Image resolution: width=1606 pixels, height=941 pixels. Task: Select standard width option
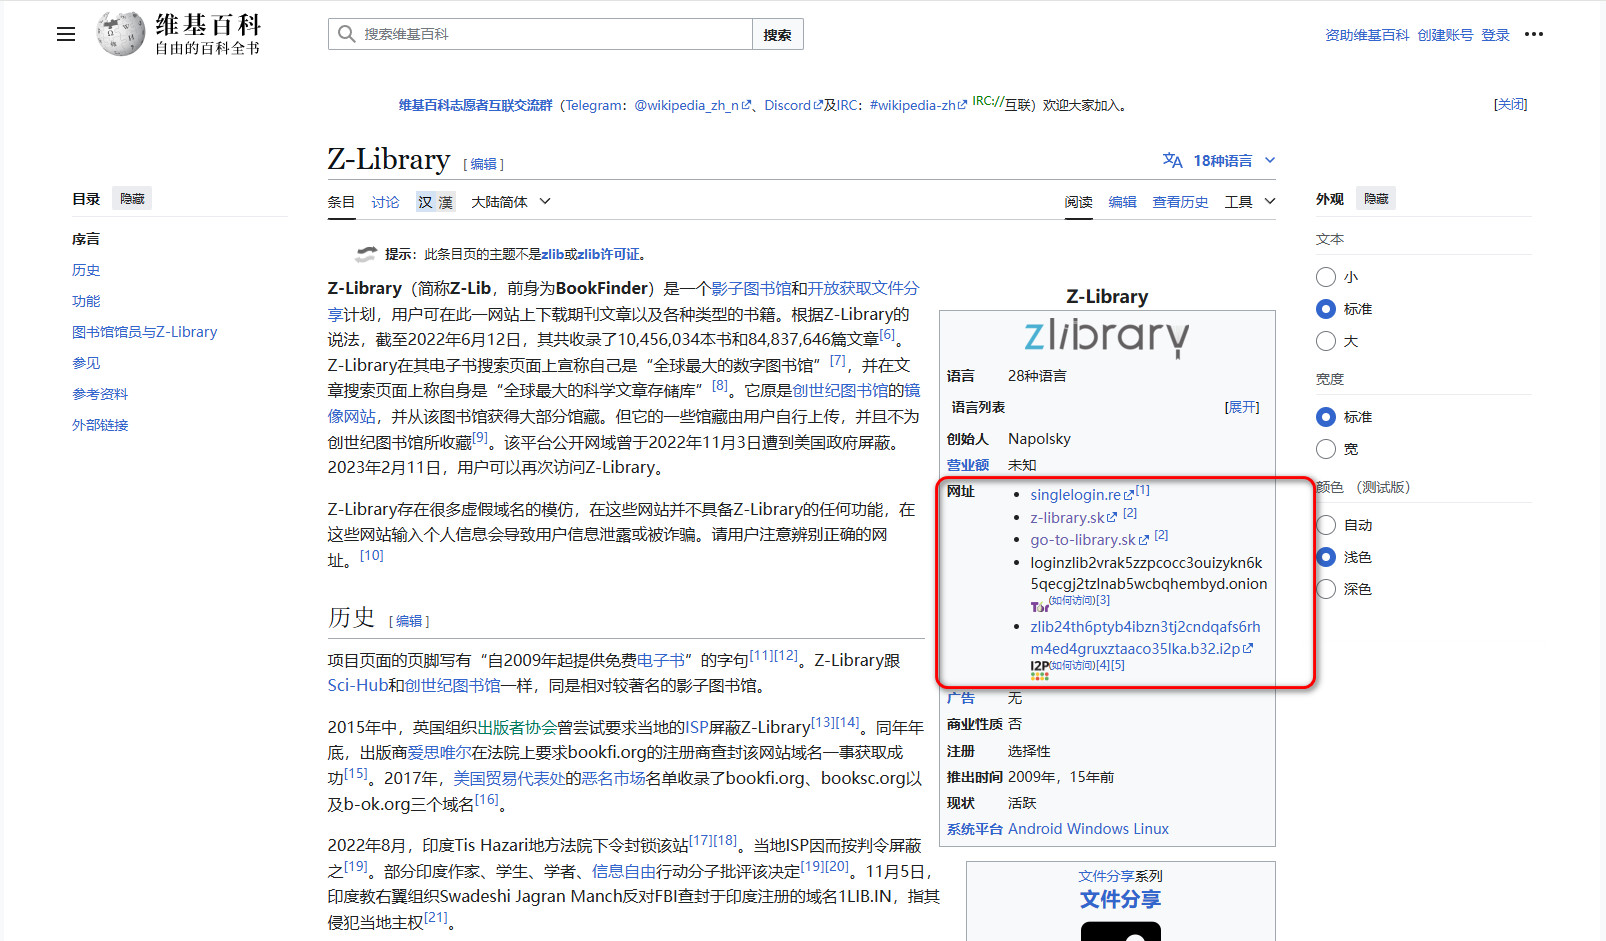point(1326,417)
